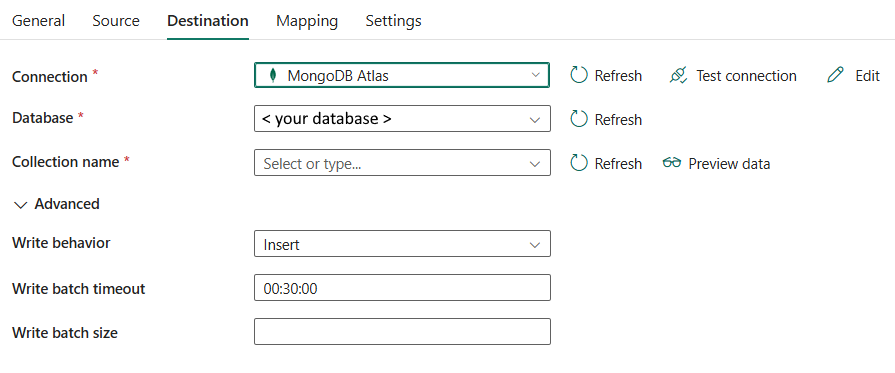Click the Preview data link text
The width and height of the screenshot is (895, 373).
pyautogui.click(x=729, y=163)
